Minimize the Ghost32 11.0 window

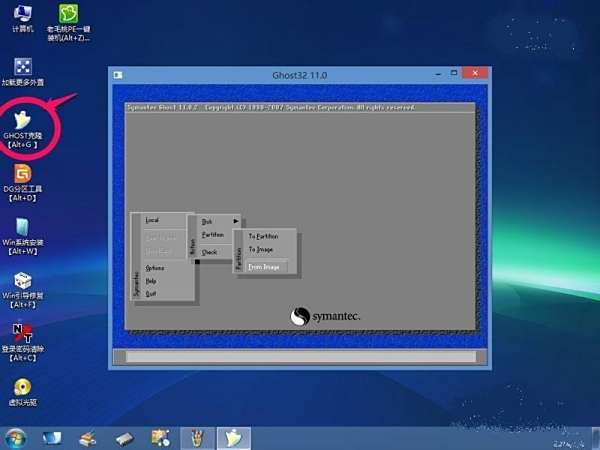[x=439, y=73]
